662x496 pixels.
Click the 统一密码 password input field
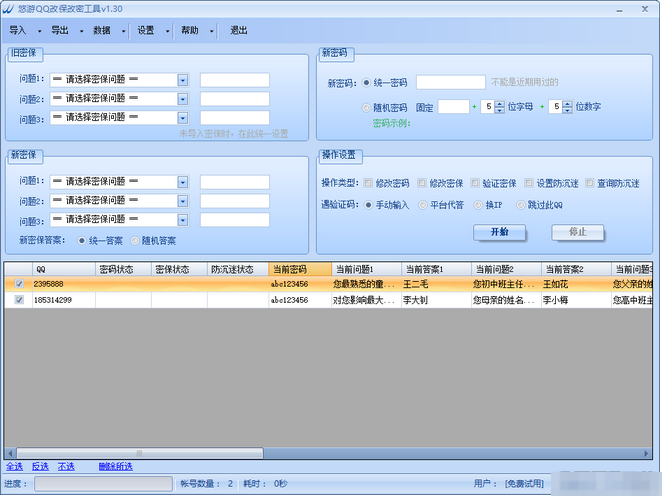point(450,83)
